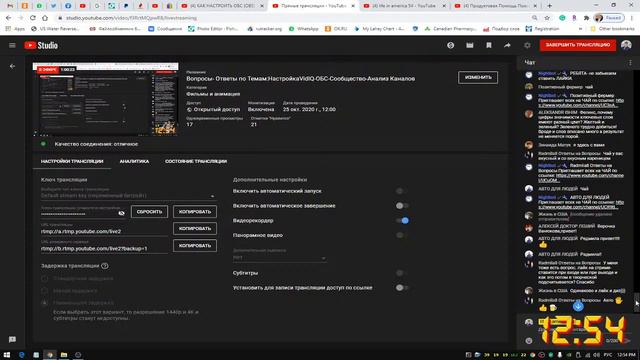Screen dimensions: 640x360
Task: Click the browser home button
Action: coord(45,18)
